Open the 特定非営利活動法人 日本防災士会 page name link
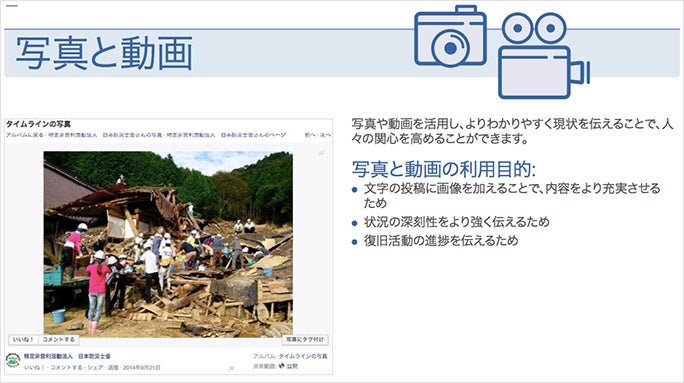This screenshot has width=684, height=383. pyautogui.click(x=67, y=356)
